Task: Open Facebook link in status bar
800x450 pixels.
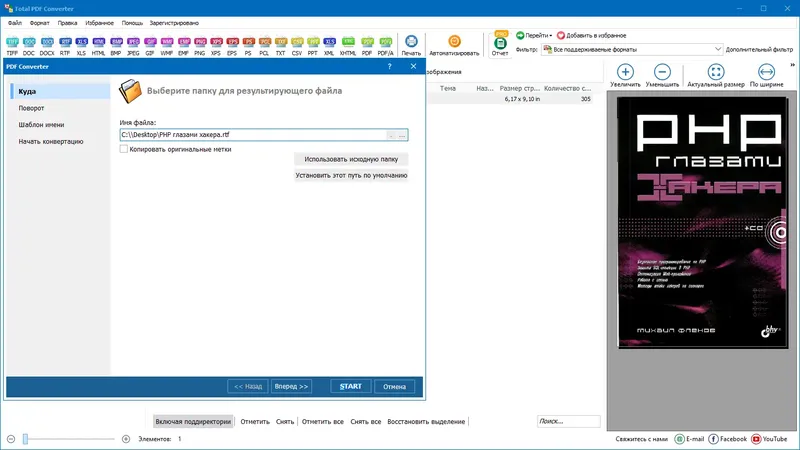Action: click(728, 439)
